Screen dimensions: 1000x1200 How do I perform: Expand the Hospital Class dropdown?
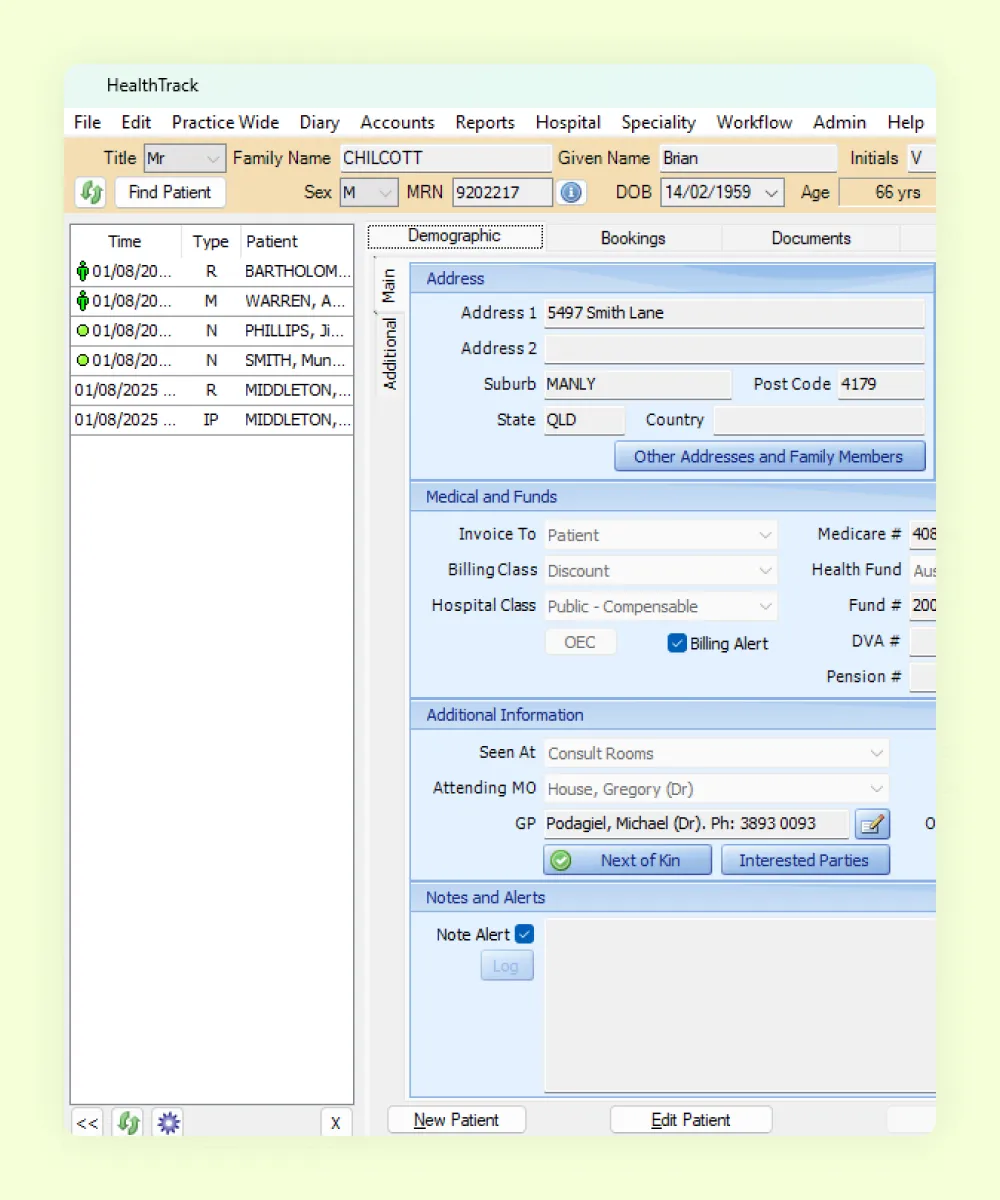(766, 607)
